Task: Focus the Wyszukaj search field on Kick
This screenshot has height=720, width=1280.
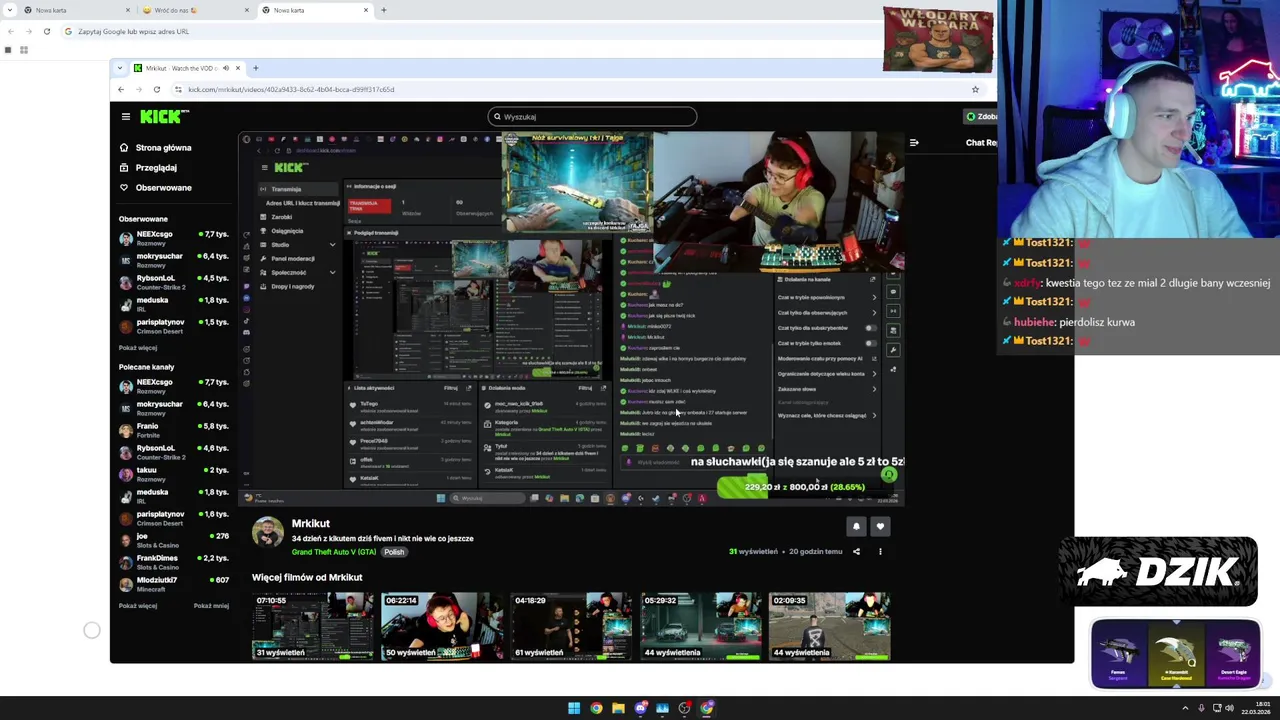Action: click(x=592, y=116)
